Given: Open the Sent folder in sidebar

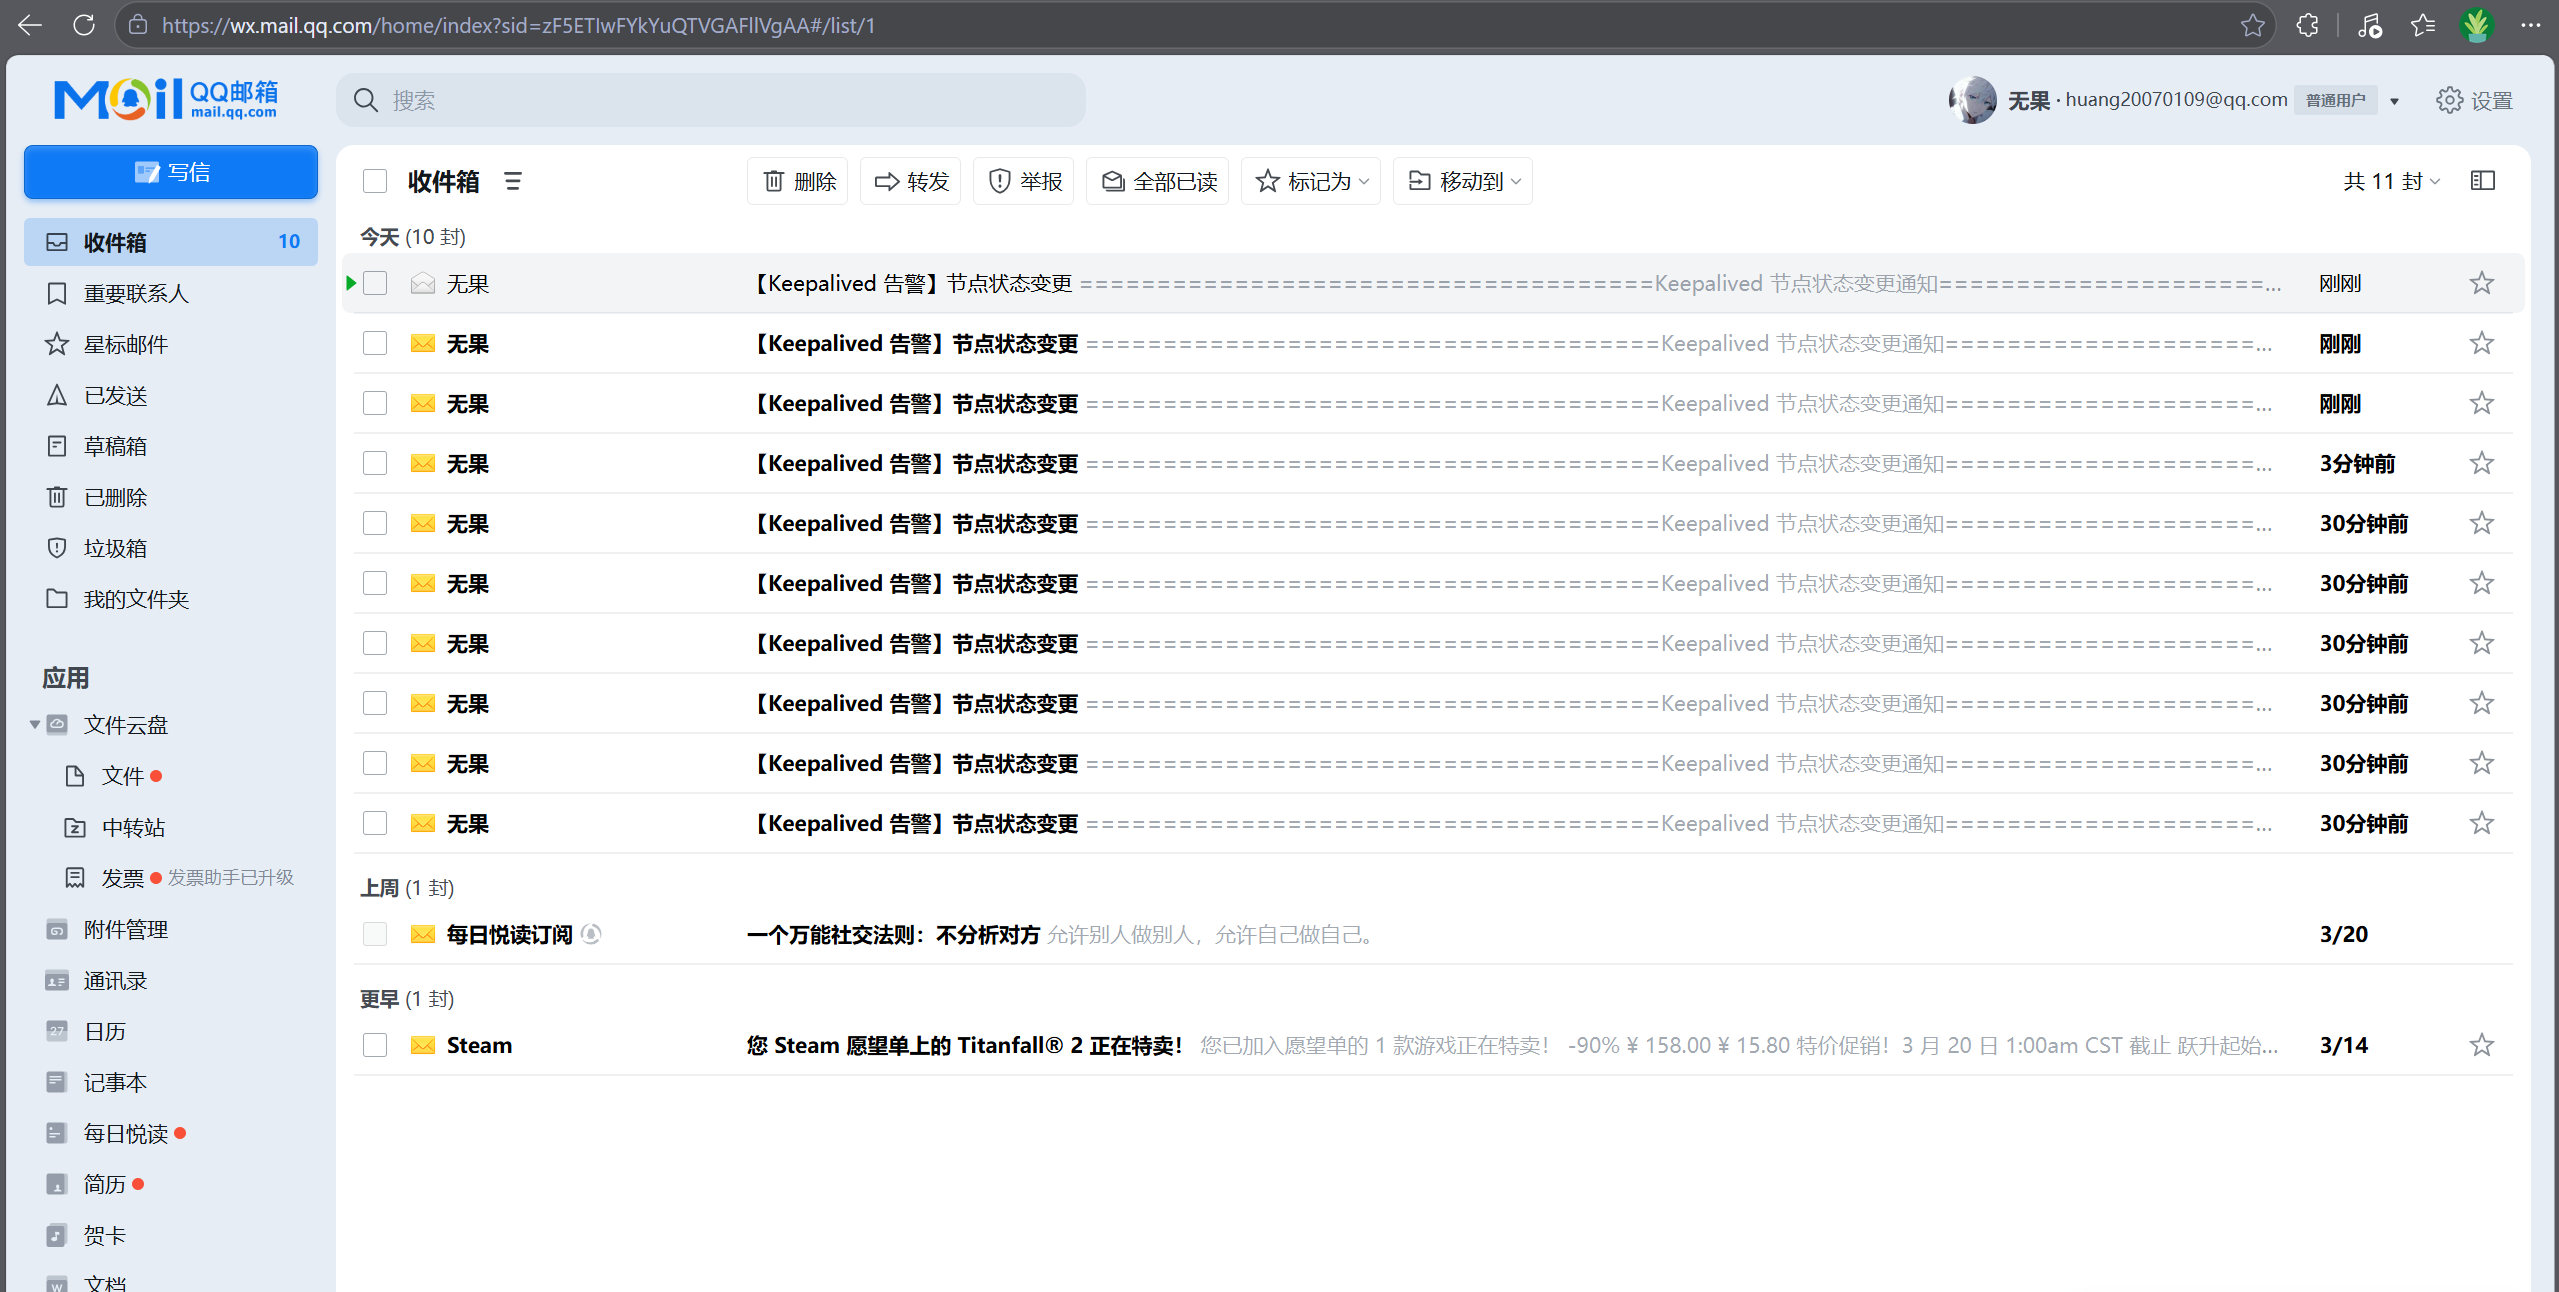Looking at the screenshot, I should pyautogui.click(x=115, y=395).
